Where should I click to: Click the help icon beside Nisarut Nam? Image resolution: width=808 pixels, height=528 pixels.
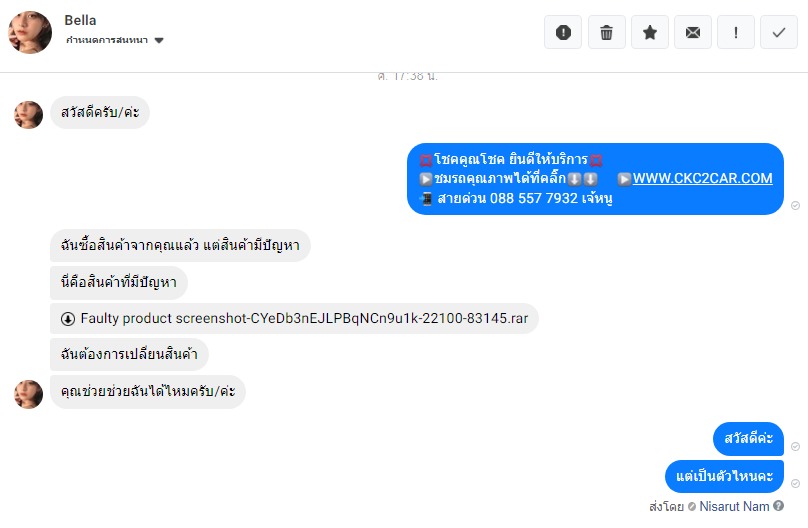pyautogui.click(x=778, y=506)
